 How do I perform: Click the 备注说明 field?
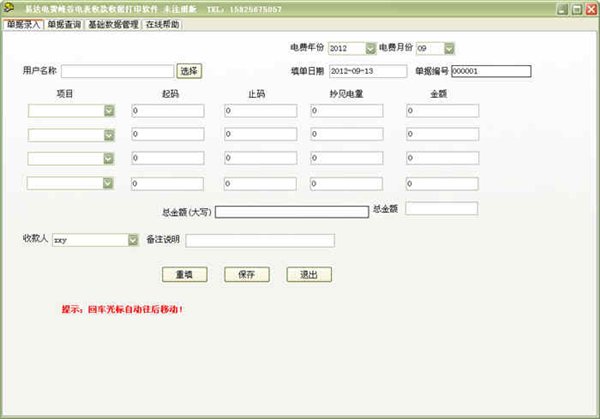click(260, 241)
